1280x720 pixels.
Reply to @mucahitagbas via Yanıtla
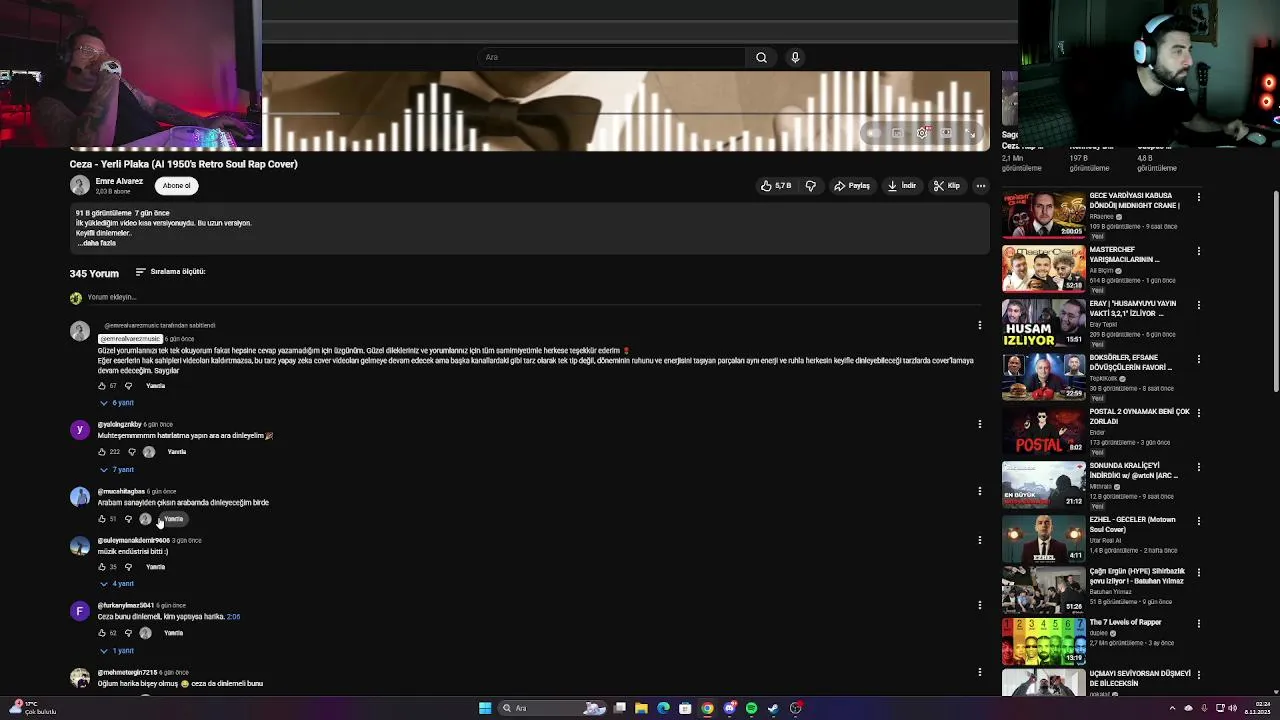point(174,519)
